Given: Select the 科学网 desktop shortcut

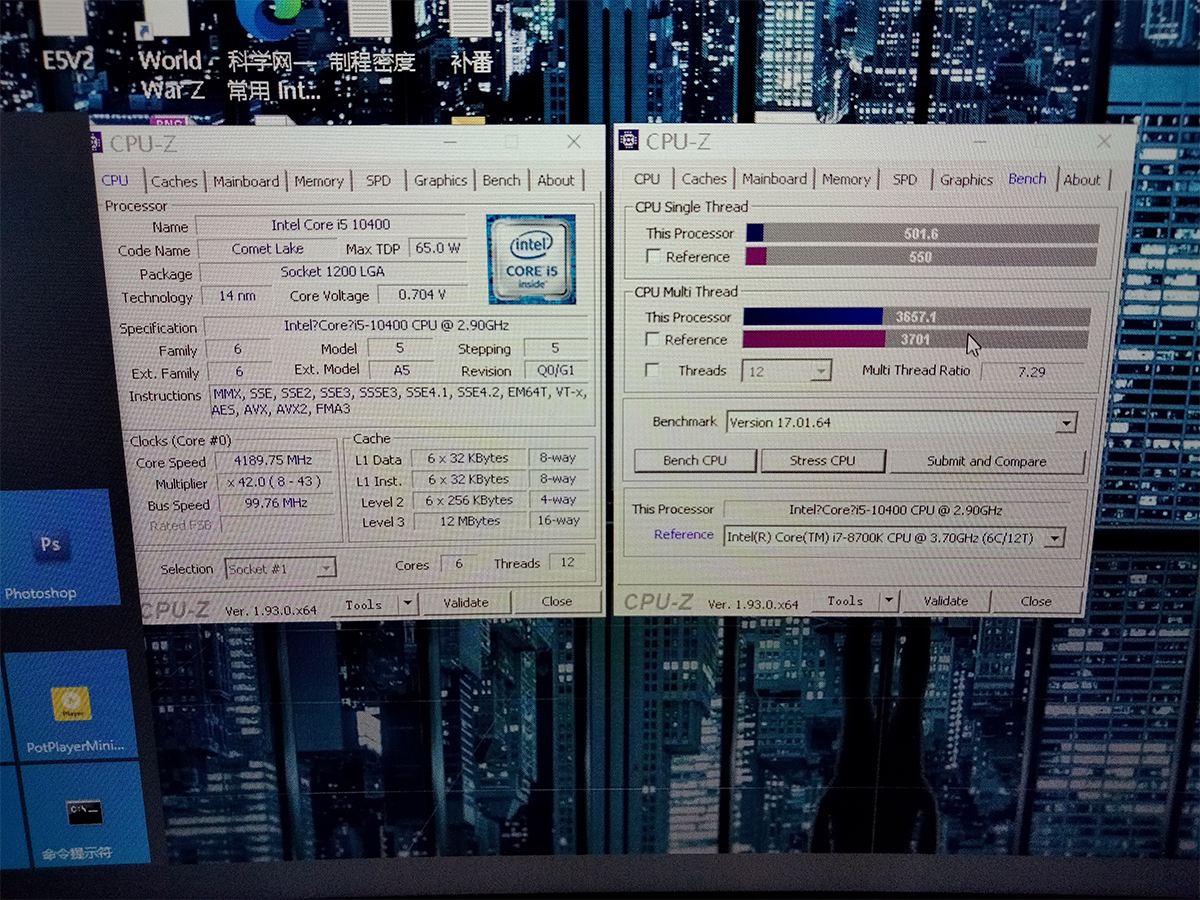Looking at the screenshot, I should click(x=272, y=50).
